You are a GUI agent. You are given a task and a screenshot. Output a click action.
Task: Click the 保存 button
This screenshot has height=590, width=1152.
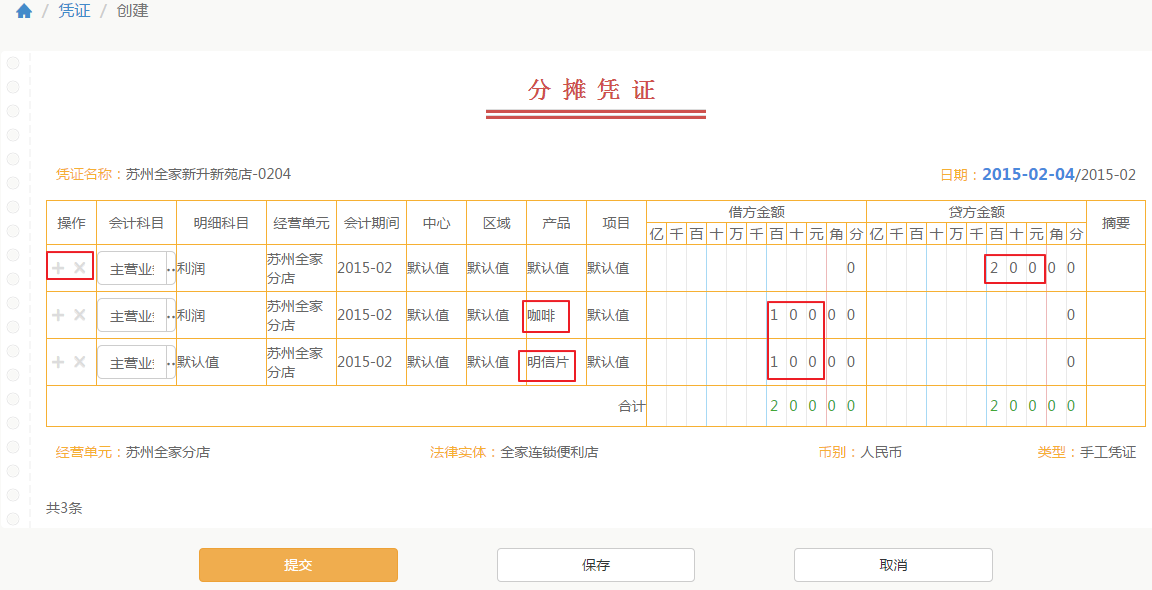[596, 565]
